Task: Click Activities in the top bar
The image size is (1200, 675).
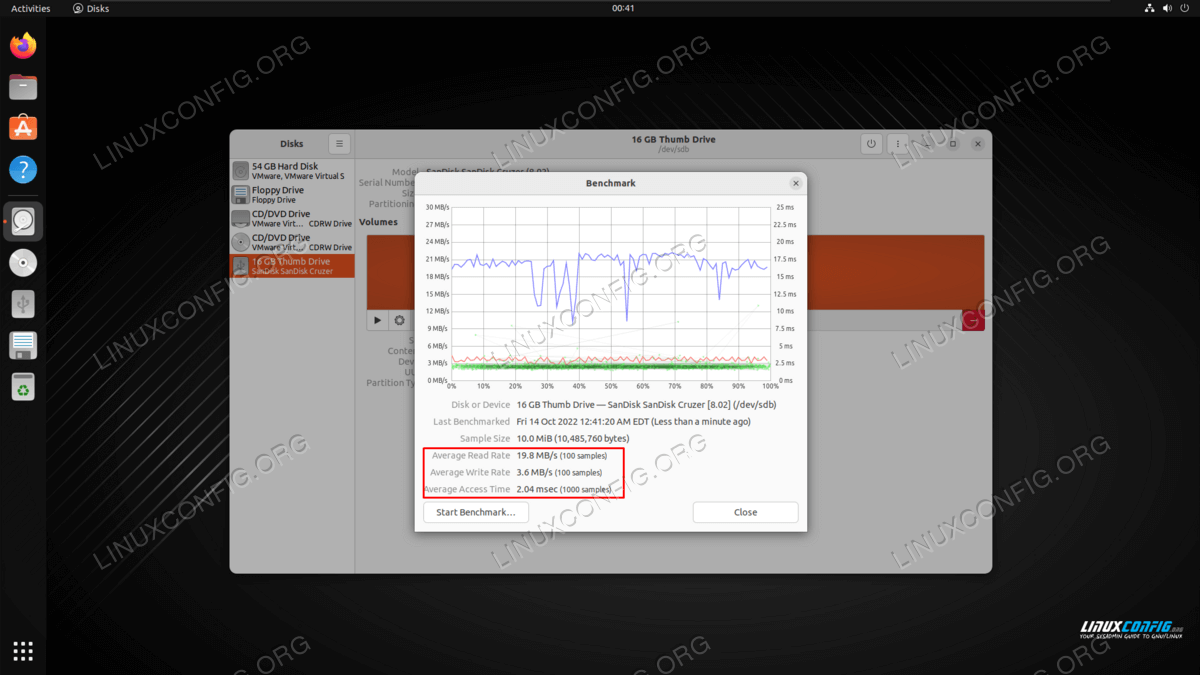Action: click(30, 8)
